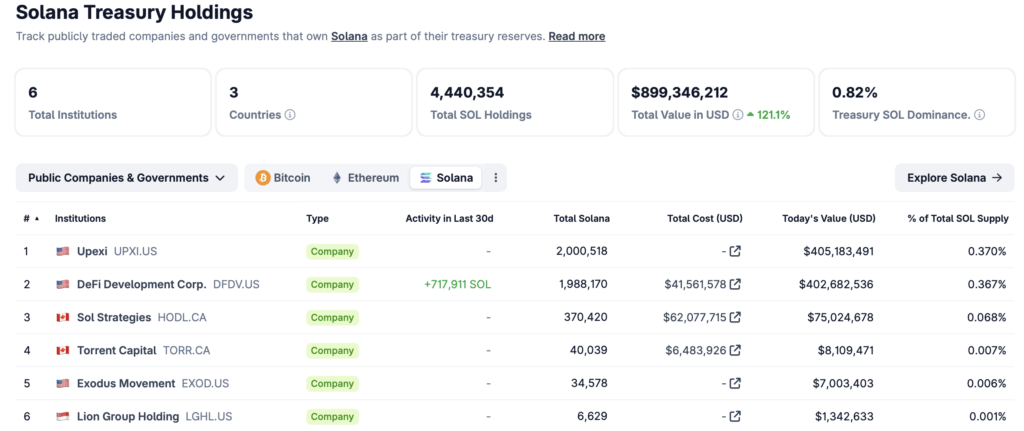Click info icon next to Total Value in USD
The height and width of the screenshot is (431, 1024).
coord(737,115)
